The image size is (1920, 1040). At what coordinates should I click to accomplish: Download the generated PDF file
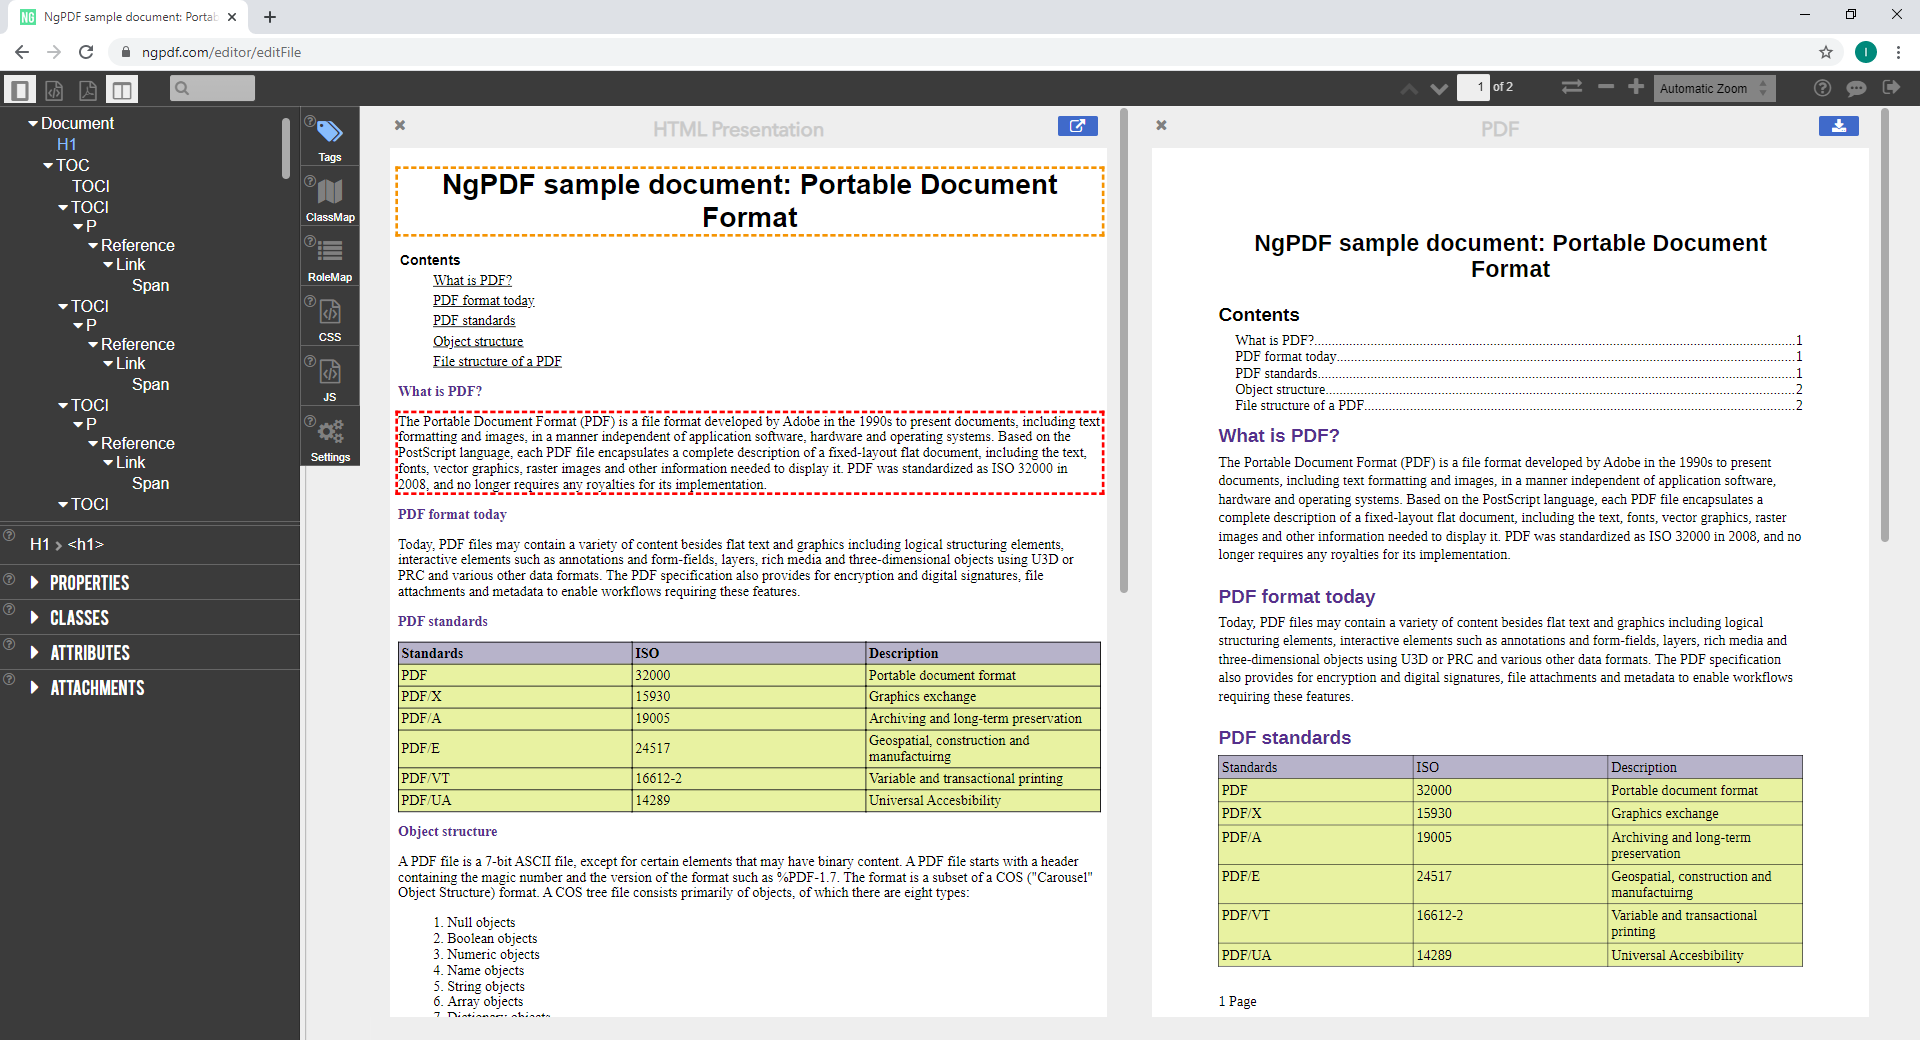(1838, 125)
